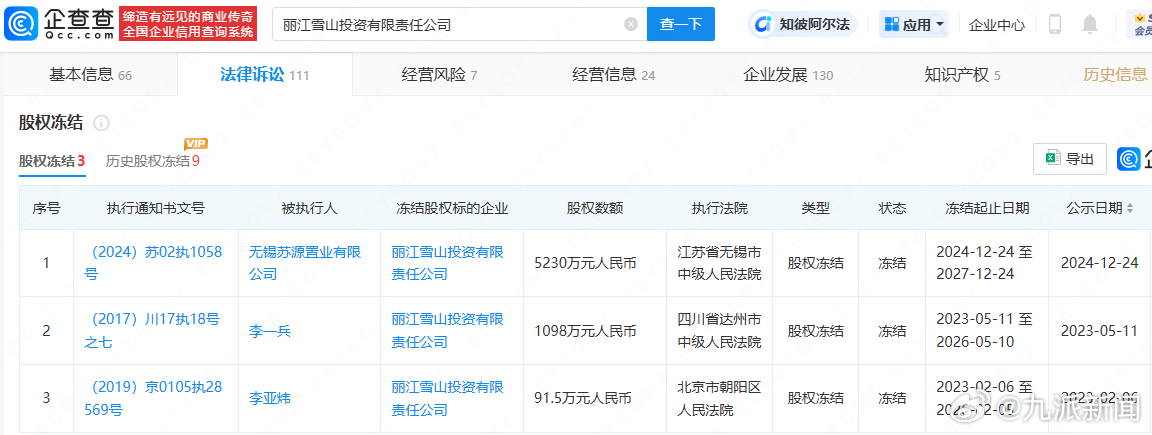
Task: Click the 5230万元人民币 amount cell
Action: [594, 263]
